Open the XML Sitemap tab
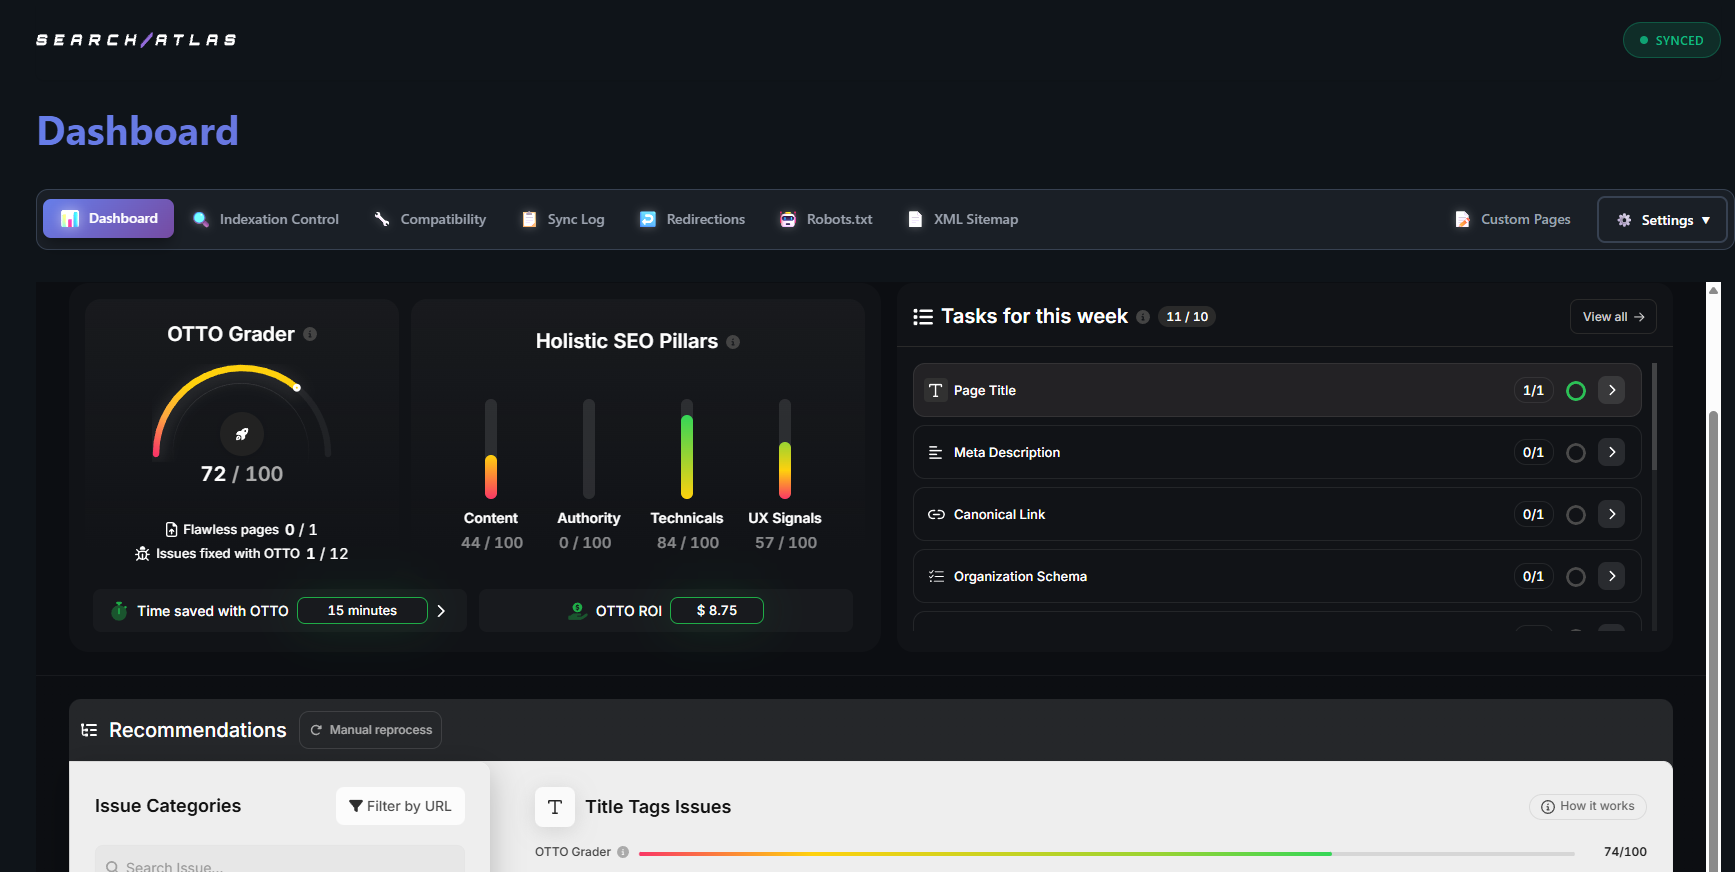This screenshot has height=872, width=1735. tap(962, 219)
